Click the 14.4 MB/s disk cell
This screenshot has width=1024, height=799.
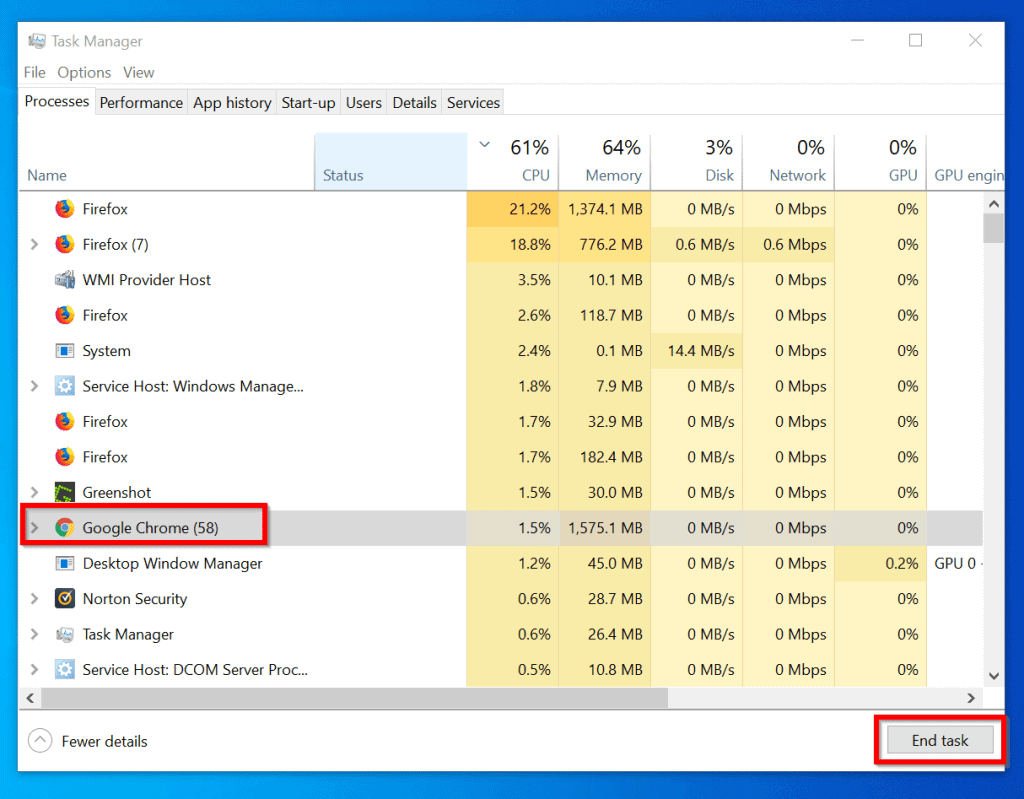[x=697, y=351]
